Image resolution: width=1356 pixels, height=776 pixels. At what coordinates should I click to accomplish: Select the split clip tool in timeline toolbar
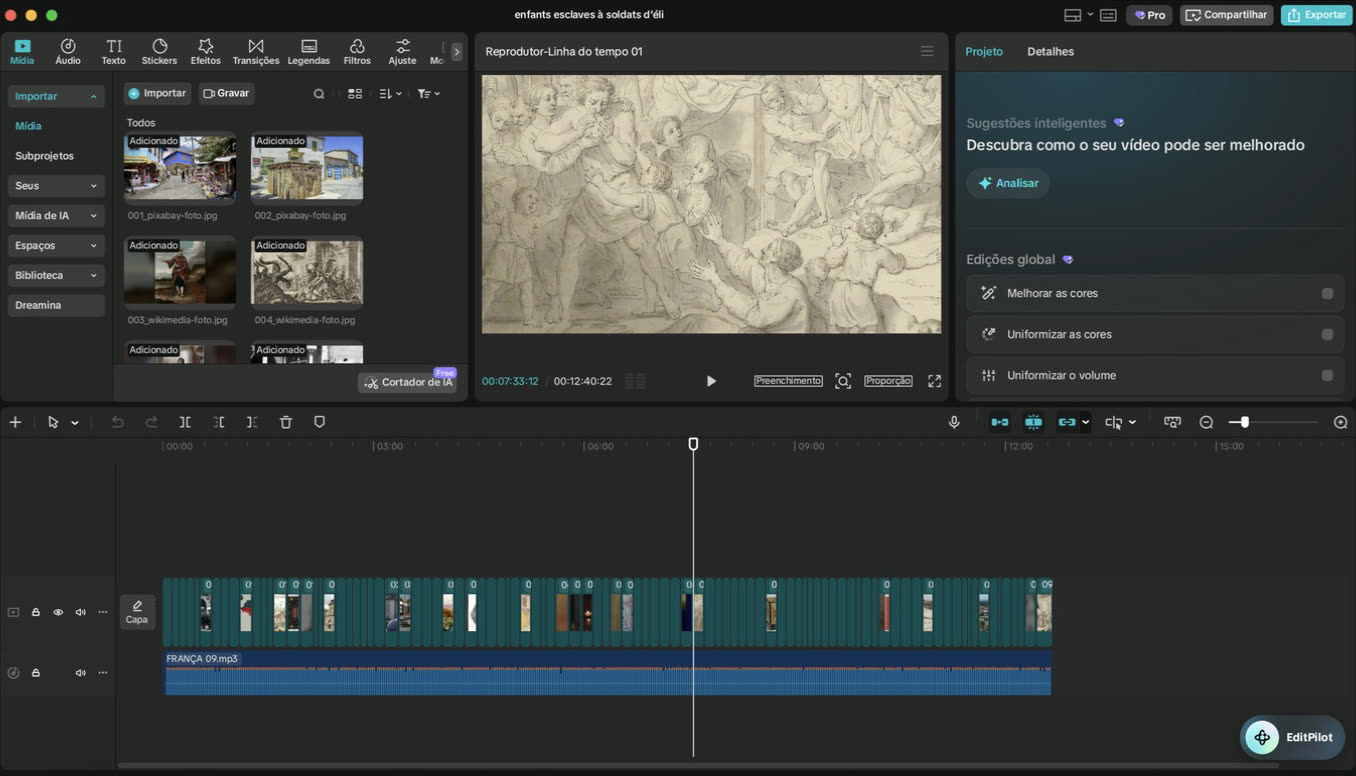pos(185,422)
